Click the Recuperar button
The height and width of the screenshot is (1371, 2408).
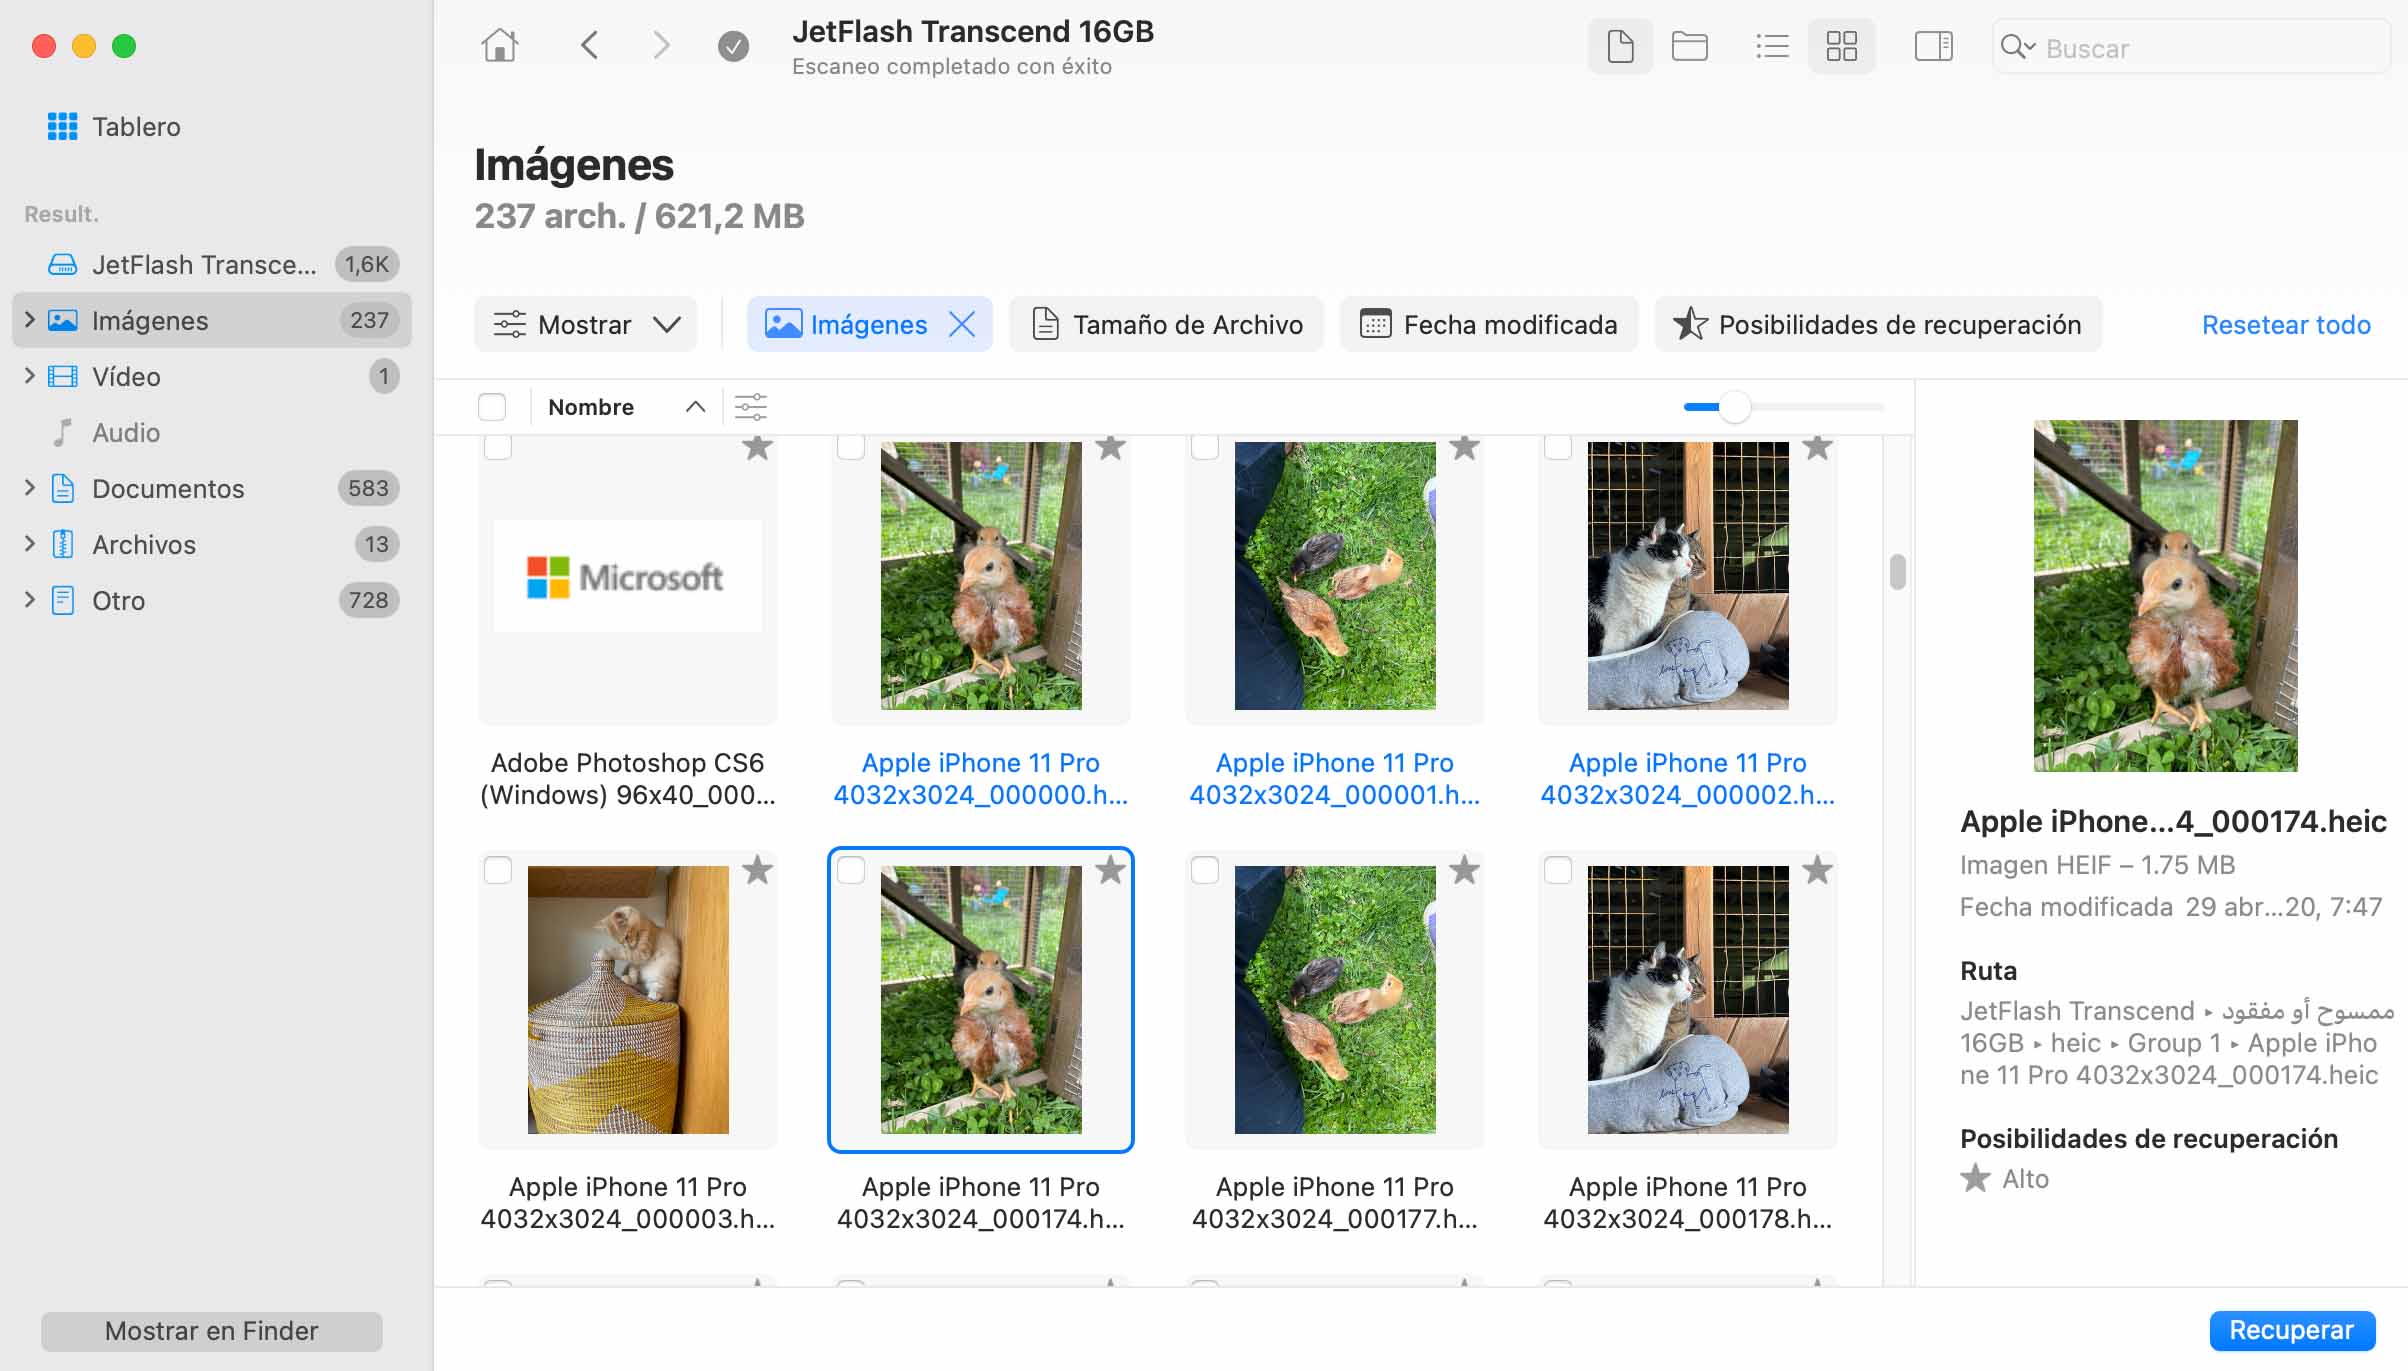click(x=2292, y=1330)
